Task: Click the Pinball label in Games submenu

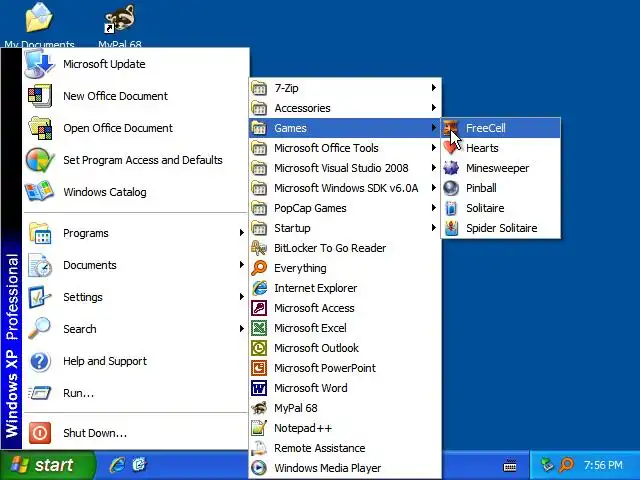Action: point(481,188)
